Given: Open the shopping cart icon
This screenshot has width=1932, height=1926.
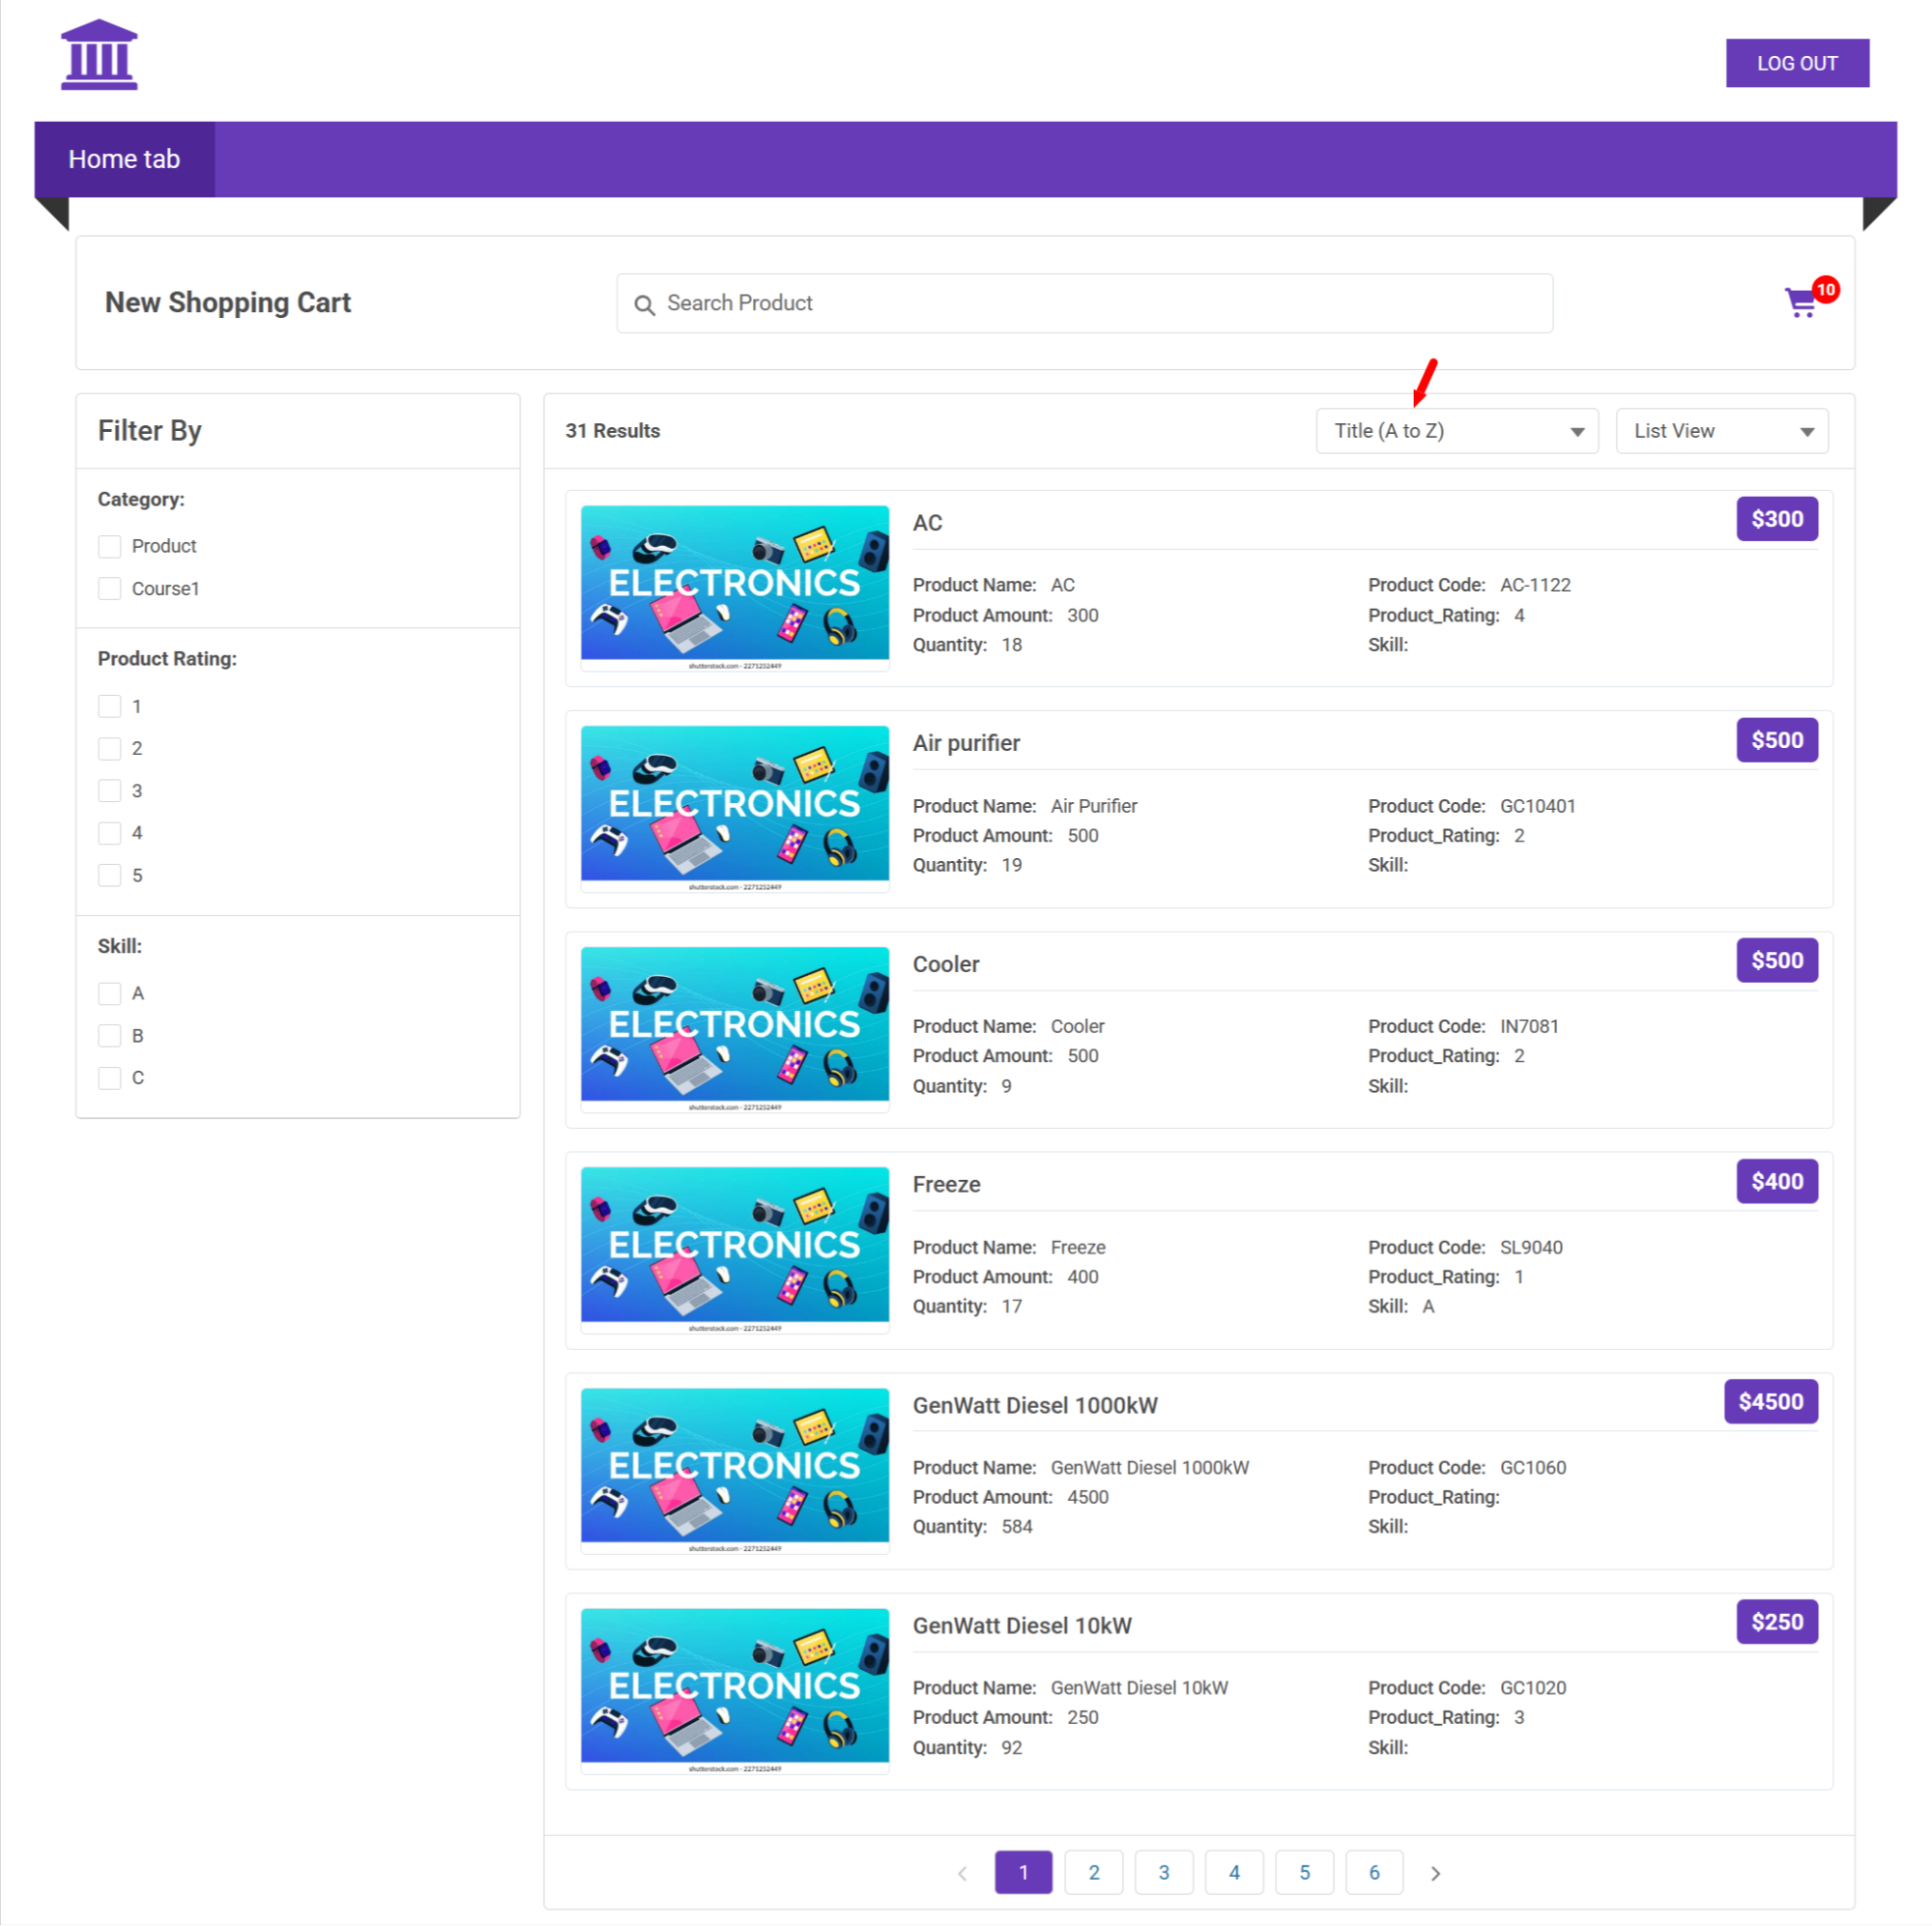Looking at the screenshot, I should [x=1802, y=302].
